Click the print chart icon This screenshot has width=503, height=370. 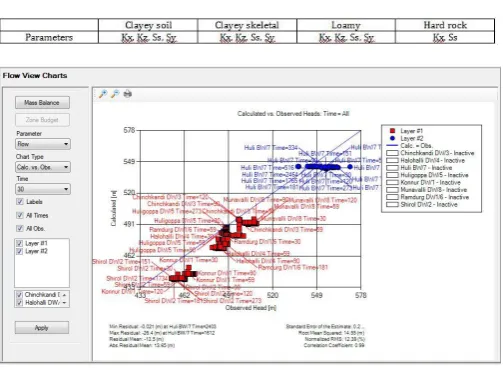(127, 94)
